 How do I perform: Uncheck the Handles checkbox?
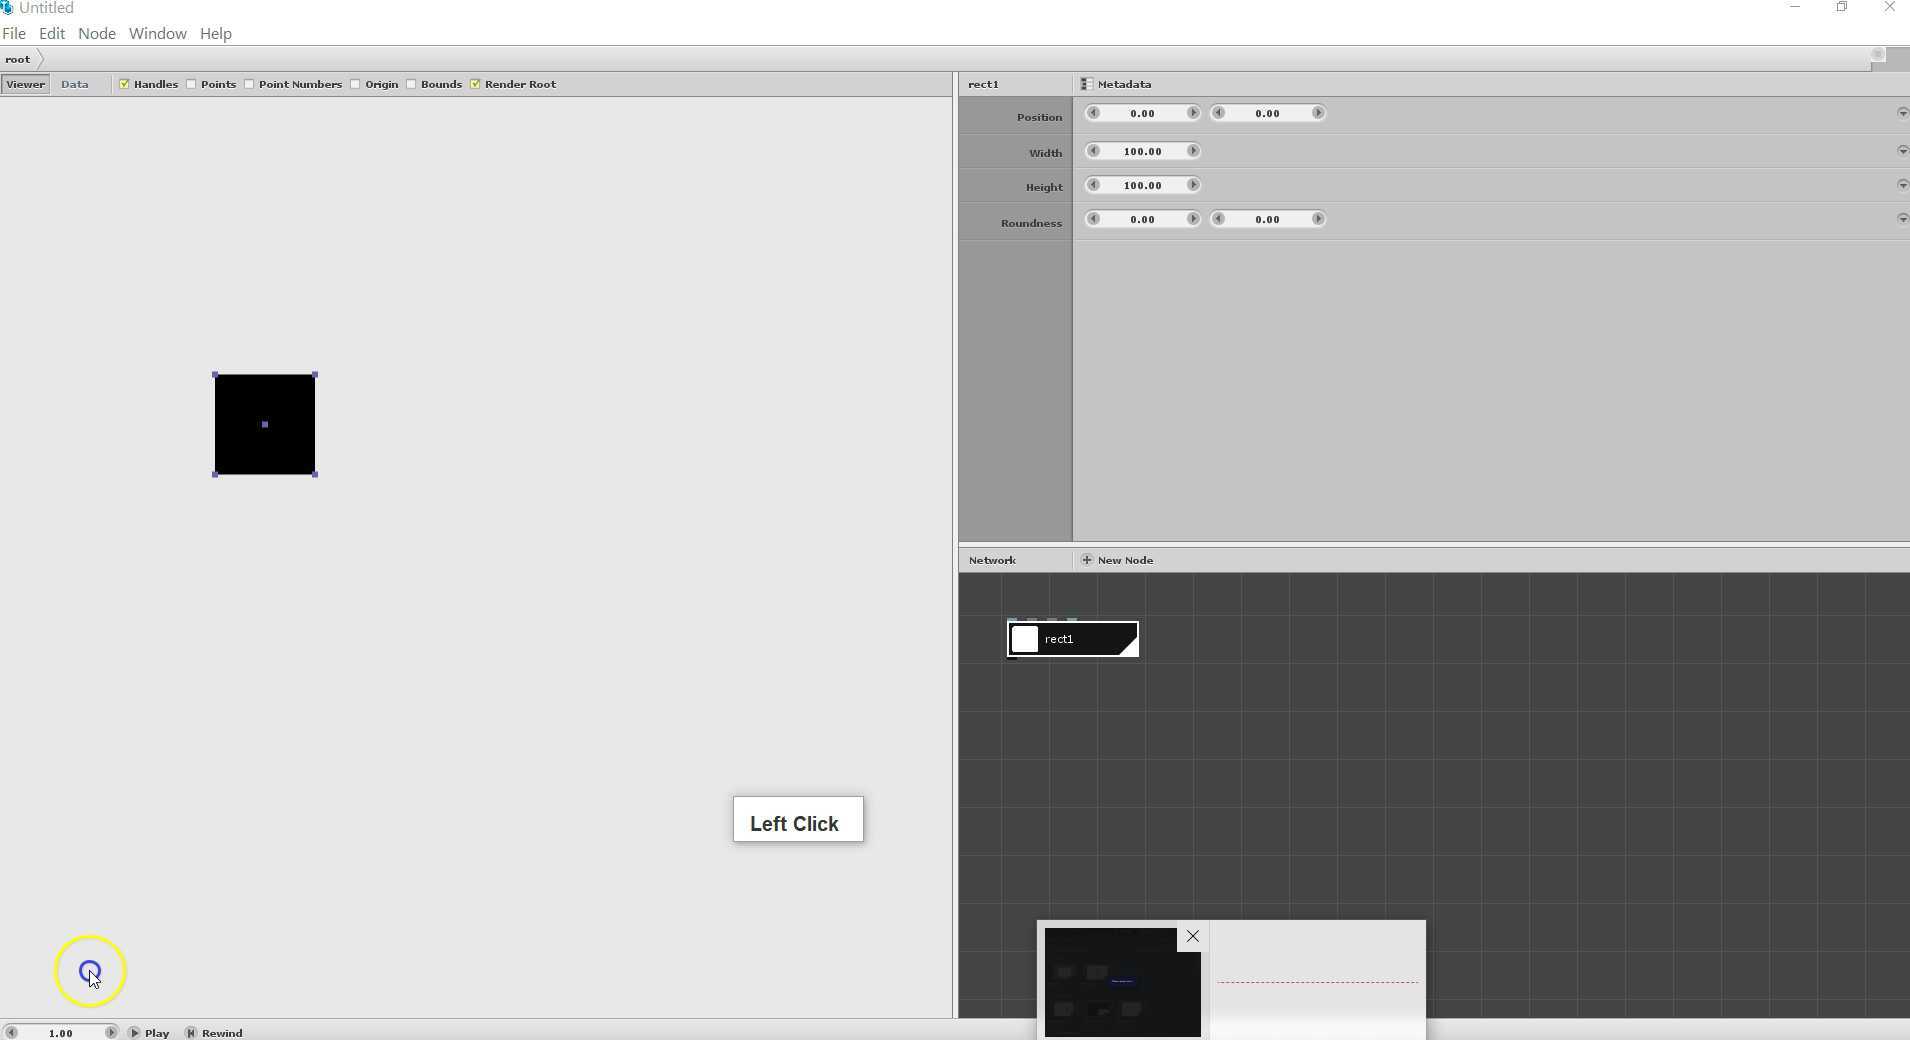pyautogui.click(x=124, y=84)
